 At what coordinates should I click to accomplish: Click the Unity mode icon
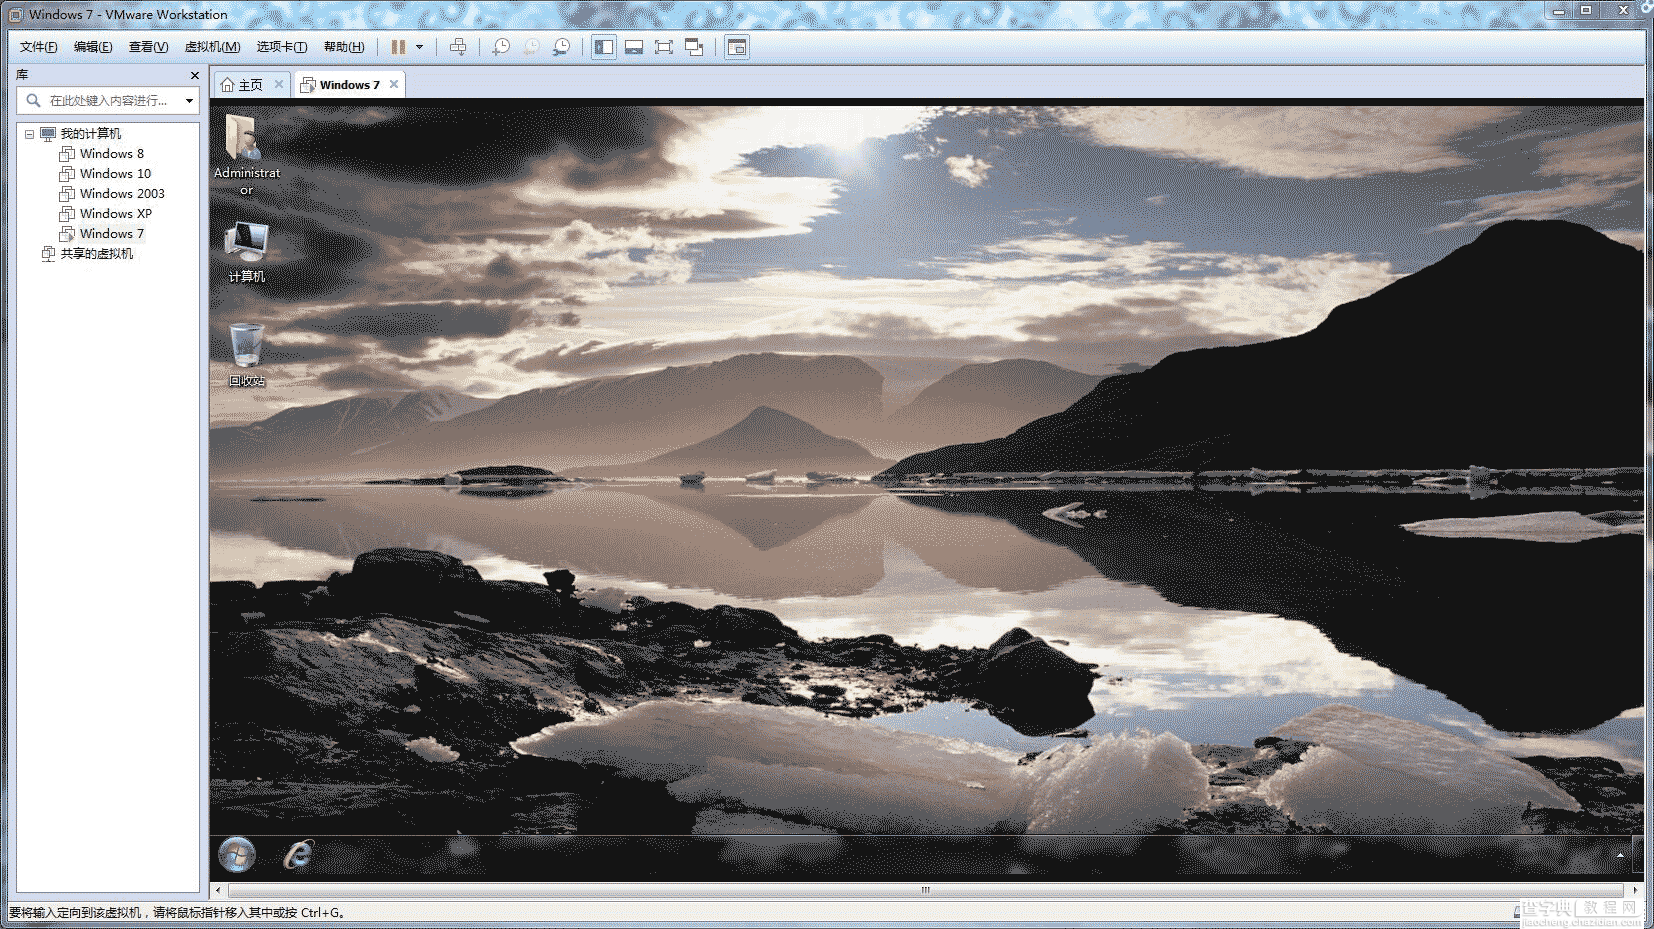tap(694, 47)
